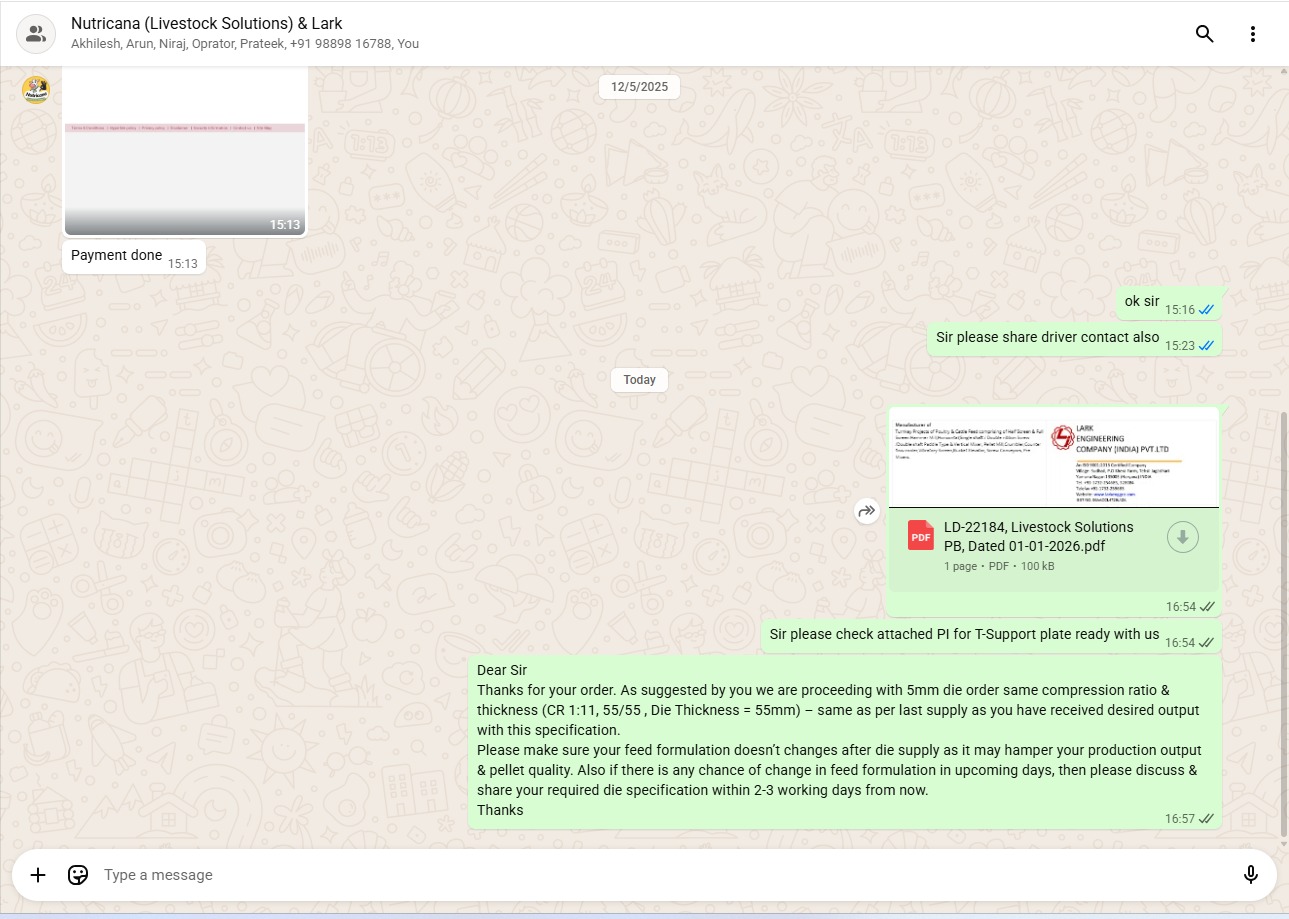
Task: Select the 'Payment done' message
Action: 116,256
